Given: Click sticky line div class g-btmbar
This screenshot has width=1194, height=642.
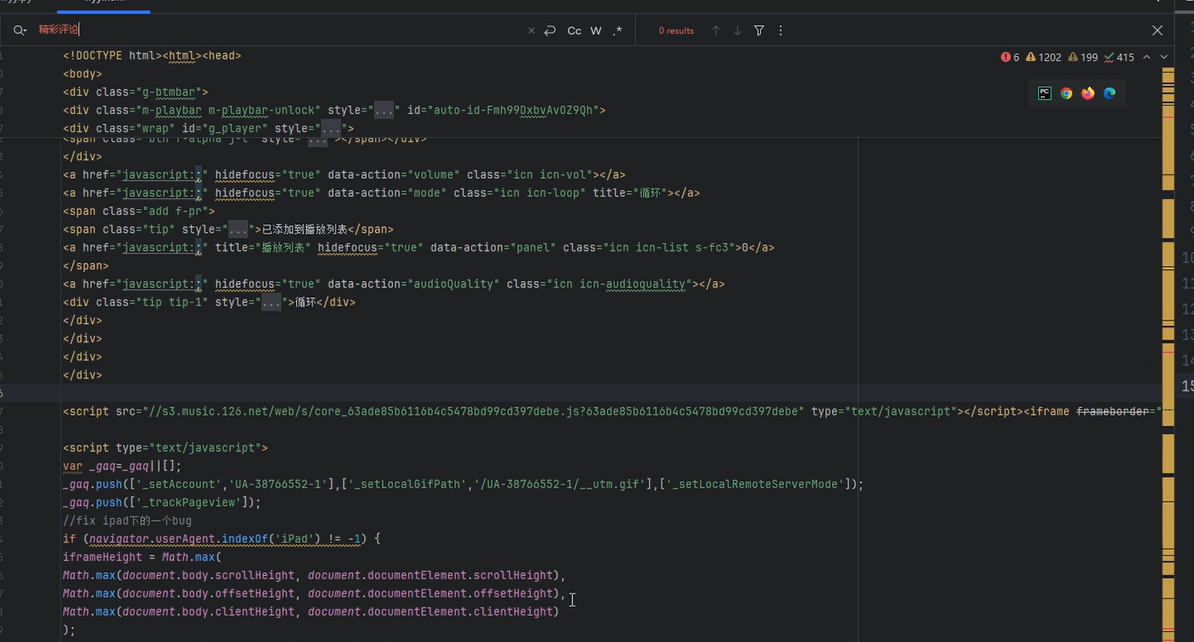Looking at the screenshot, I should tap(136, 92).
